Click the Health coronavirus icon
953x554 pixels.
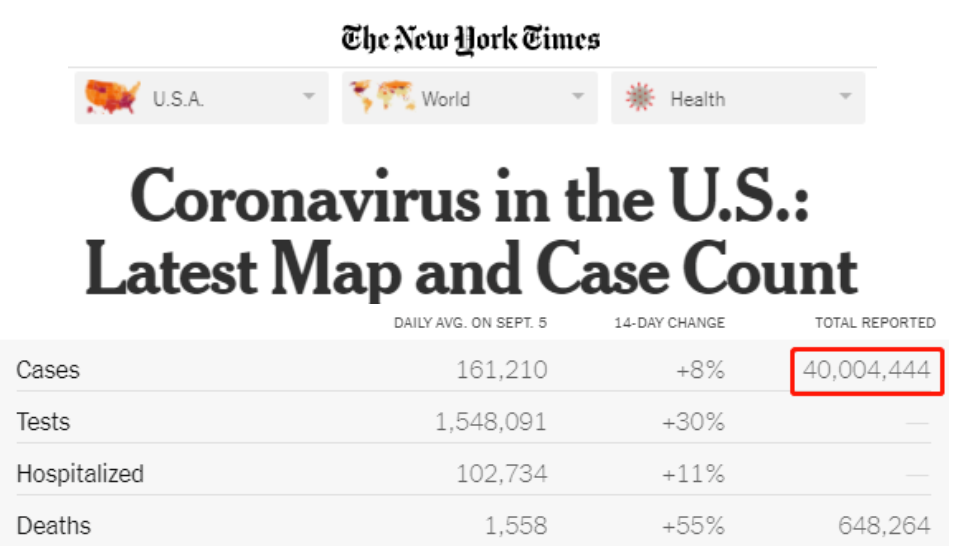click(639, 97)
